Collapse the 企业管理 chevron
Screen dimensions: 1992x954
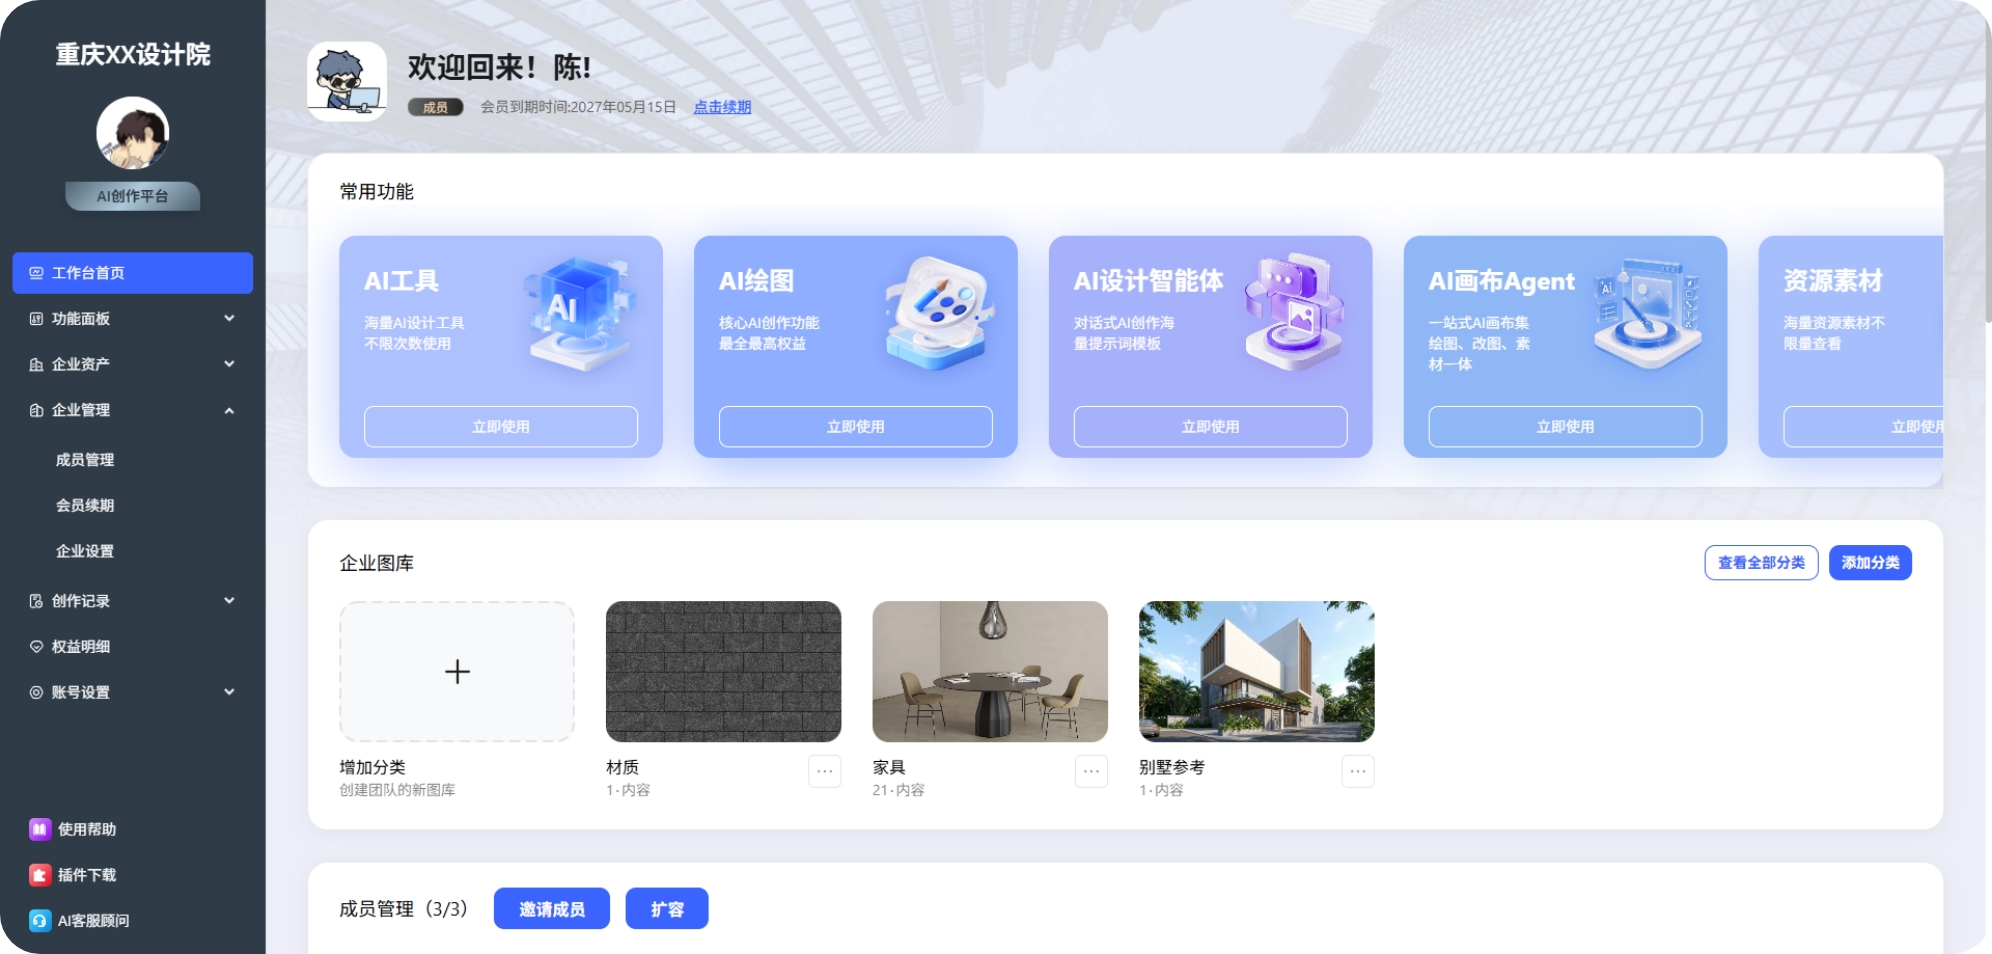pyautogui.click(x=229, y=410)
